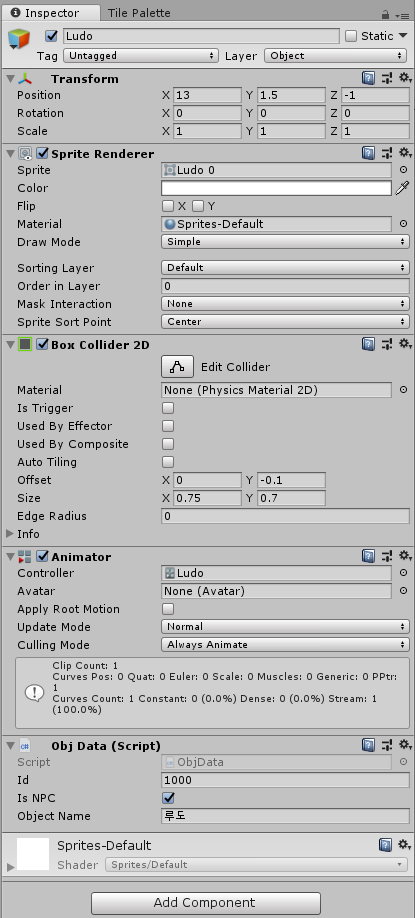
Task: Disable the Box Collider 2D component checkbox
Action: [42, 344]
